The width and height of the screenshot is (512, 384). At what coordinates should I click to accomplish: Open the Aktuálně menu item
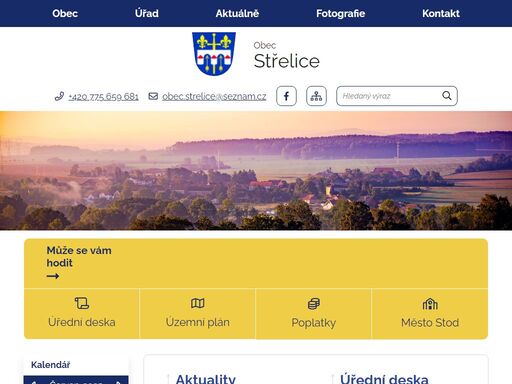pyautogui.click(x=237, y=13)
